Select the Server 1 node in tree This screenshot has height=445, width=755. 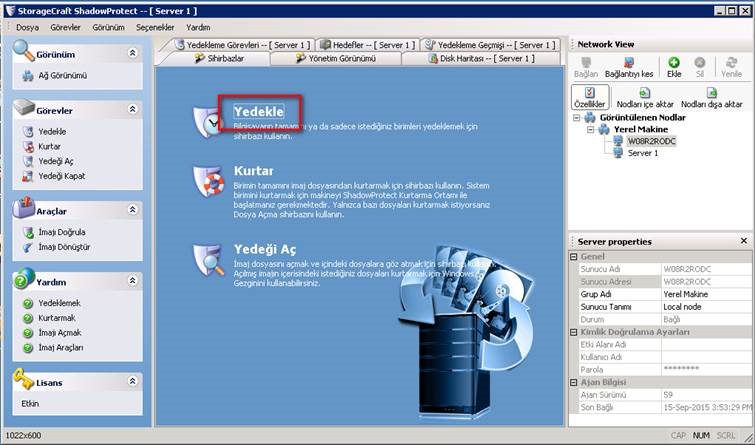643,153
